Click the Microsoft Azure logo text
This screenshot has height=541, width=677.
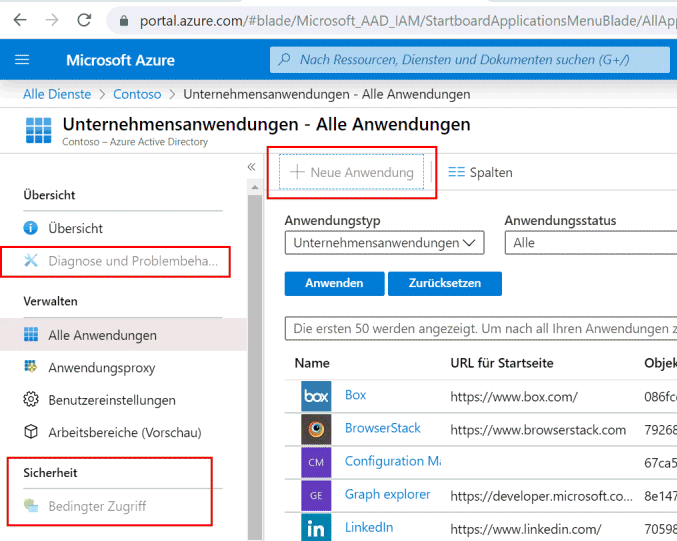click(120, 60)
